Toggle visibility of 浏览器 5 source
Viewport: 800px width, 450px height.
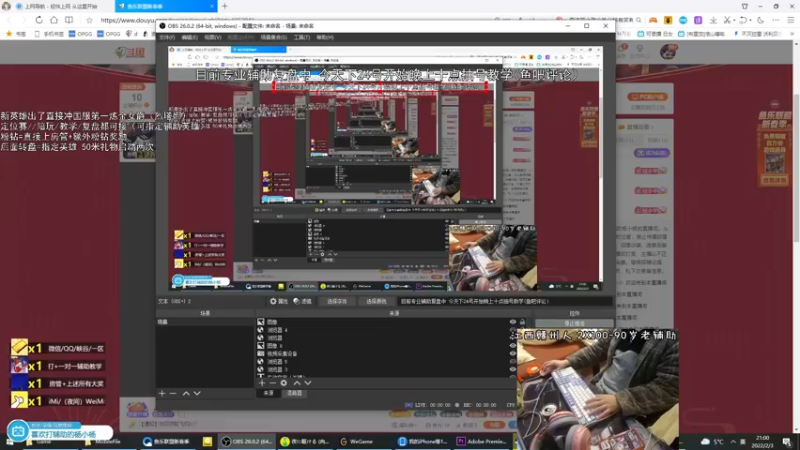coord(513,361)
